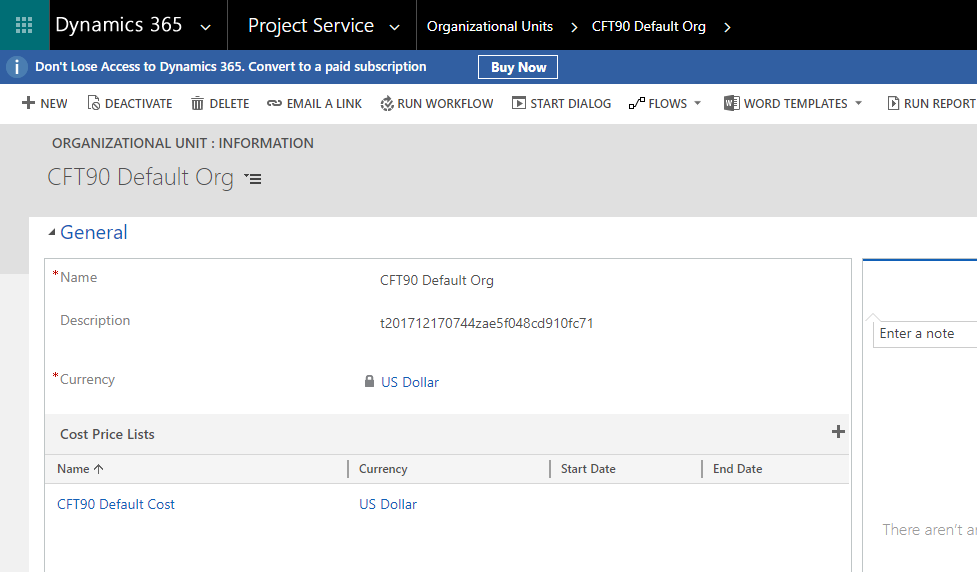The width and height of the screenshot is (977, 572).
Task: Expand chevron after CFT90 Default Org breadcrumb
Action: (x=727, y=27)
